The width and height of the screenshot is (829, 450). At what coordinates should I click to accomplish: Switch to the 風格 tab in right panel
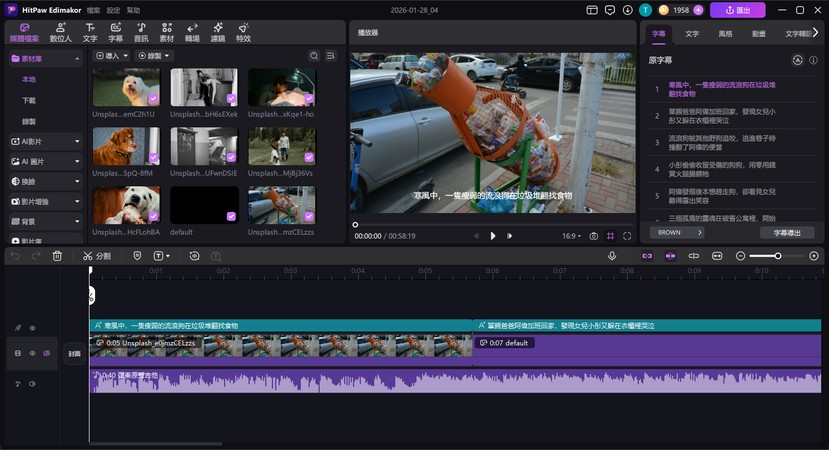(725, 33)
